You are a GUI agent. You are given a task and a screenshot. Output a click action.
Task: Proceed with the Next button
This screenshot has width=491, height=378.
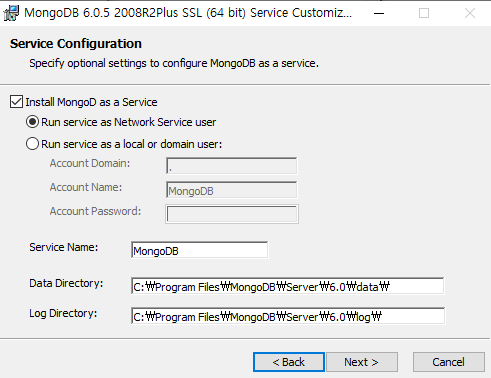(x=362, y=362)
